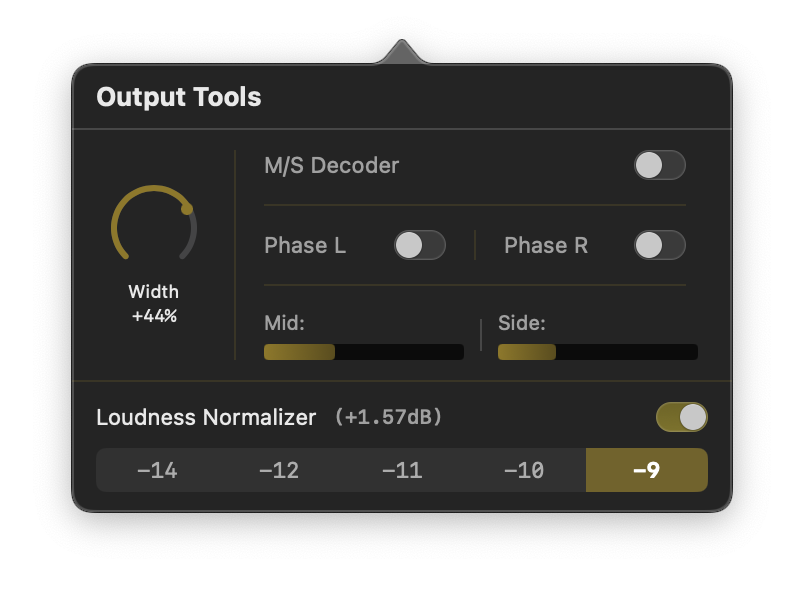Disable the Loudness Normalizer switch
804x592 pixels.
point(681,417)
